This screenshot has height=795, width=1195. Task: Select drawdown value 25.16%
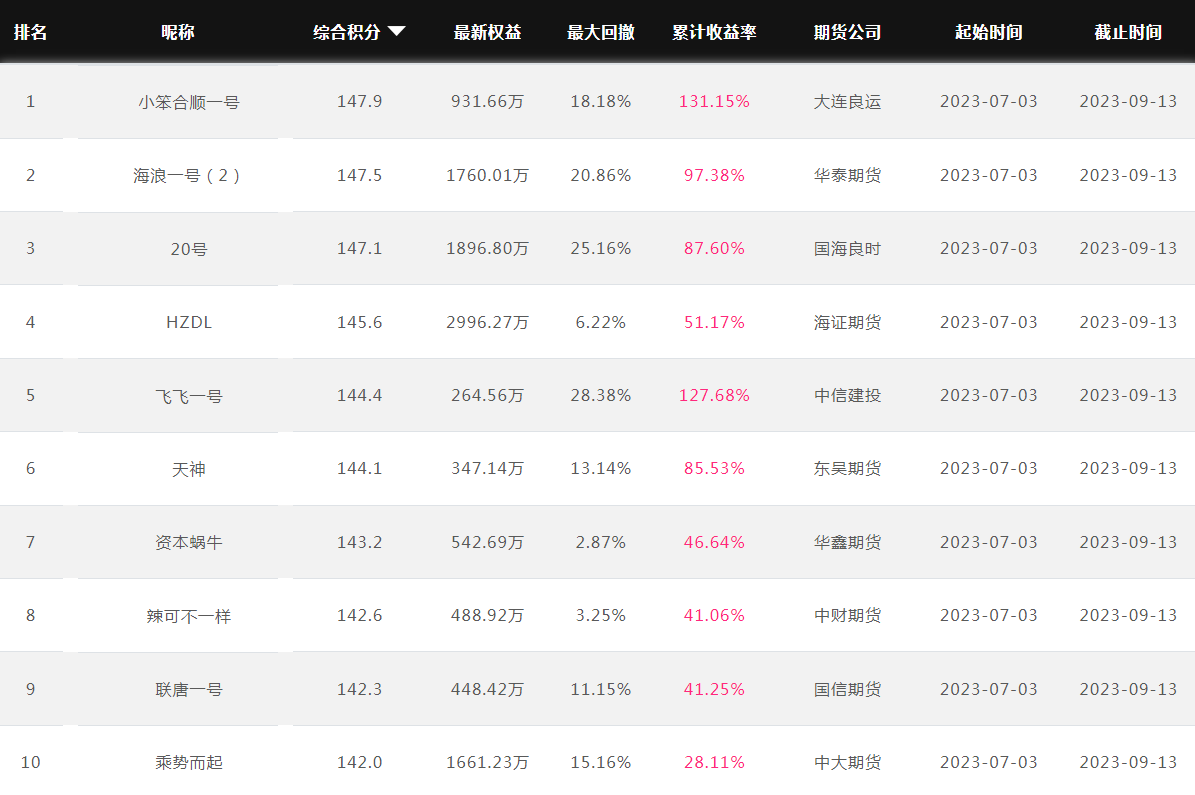601,248
